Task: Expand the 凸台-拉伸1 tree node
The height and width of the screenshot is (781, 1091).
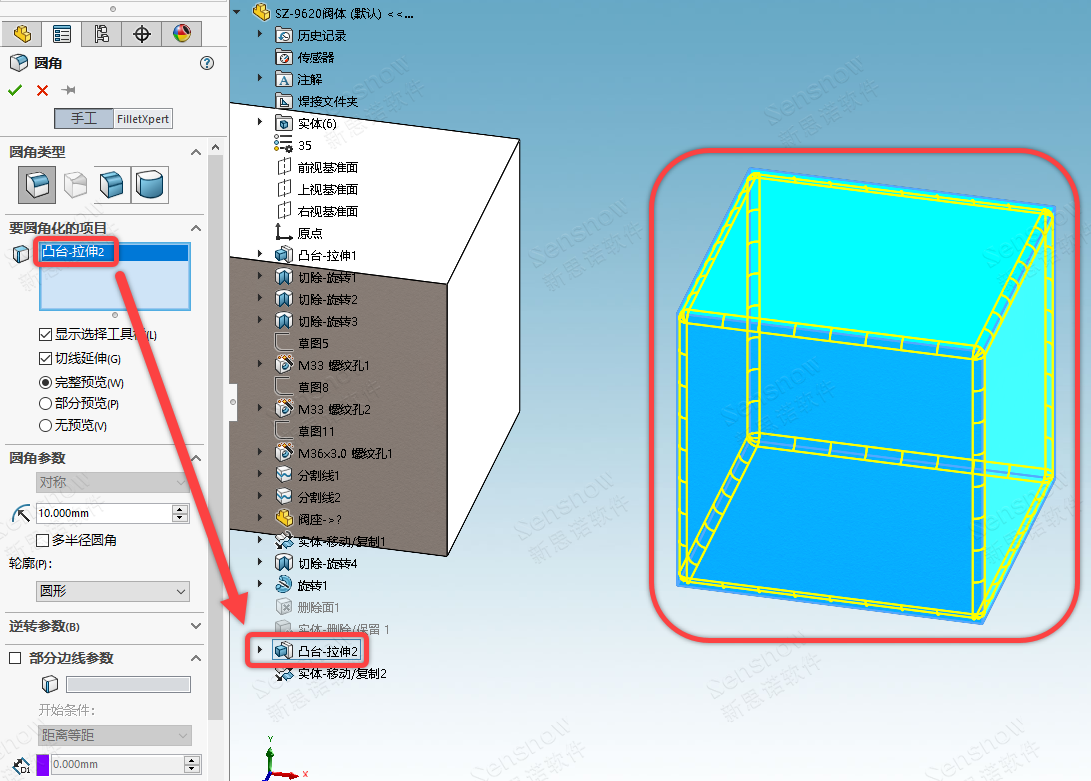Action: pyautogui.click(x=261, y=255)
